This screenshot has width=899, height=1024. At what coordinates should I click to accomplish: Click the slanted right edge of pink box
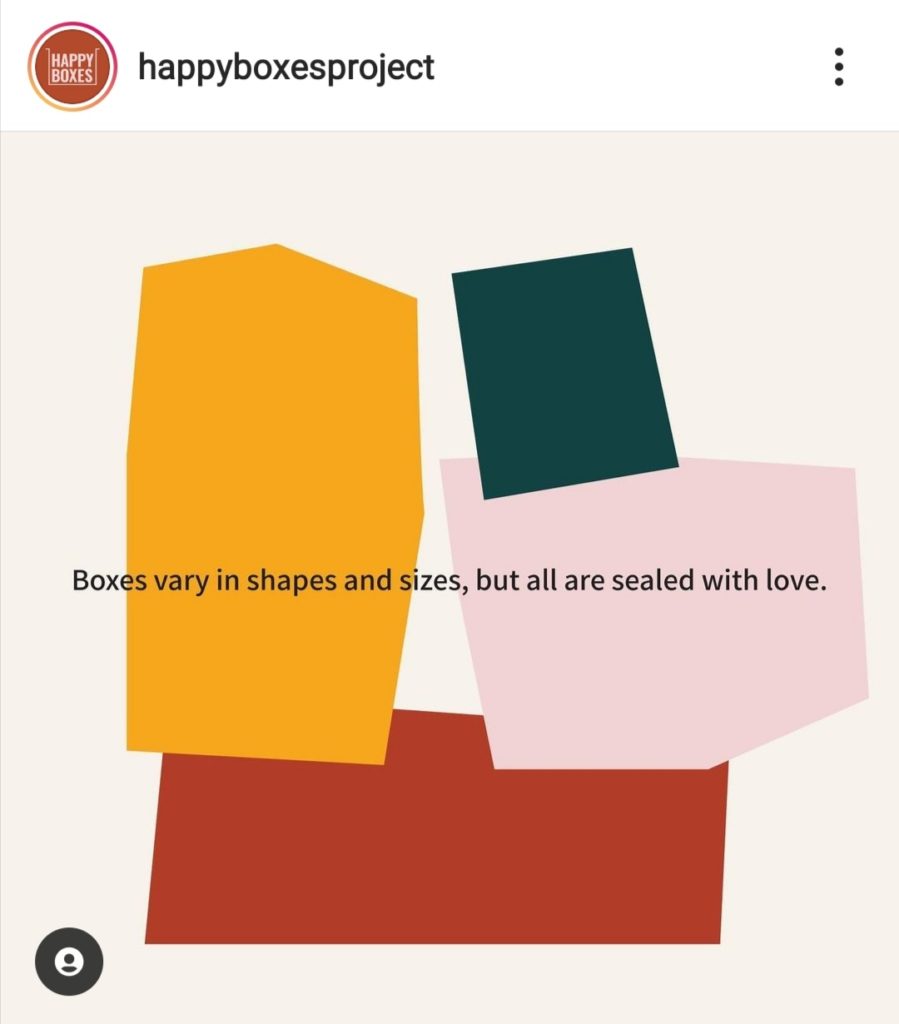click(789, 733)
